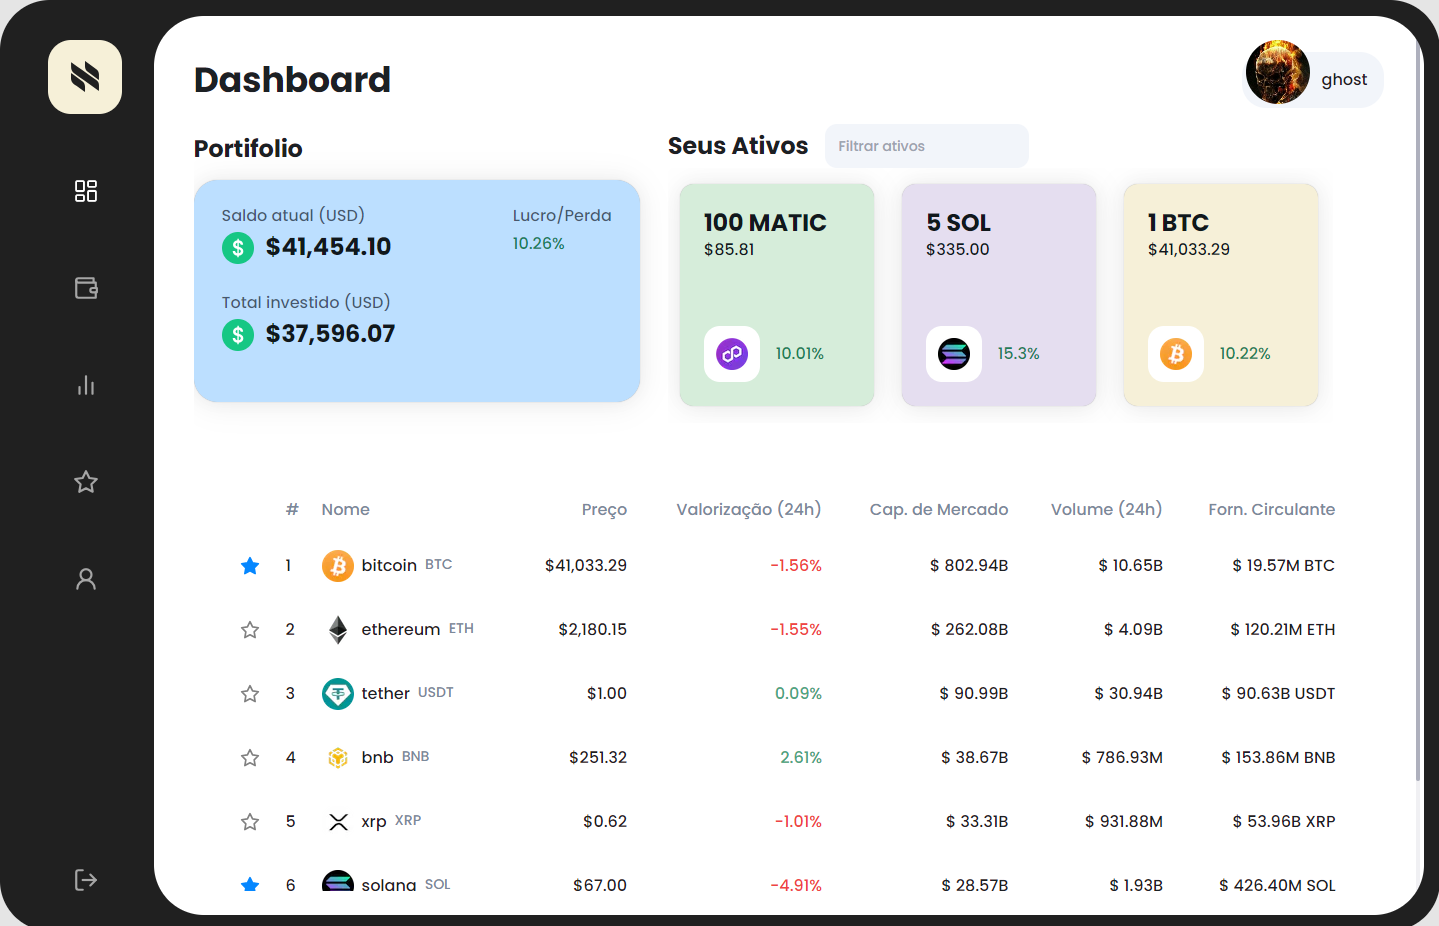Select the 1 BTC asset card
The height and width of the screenshot is (926, 1439).
pyautogui.click(x=1220, y=294)
